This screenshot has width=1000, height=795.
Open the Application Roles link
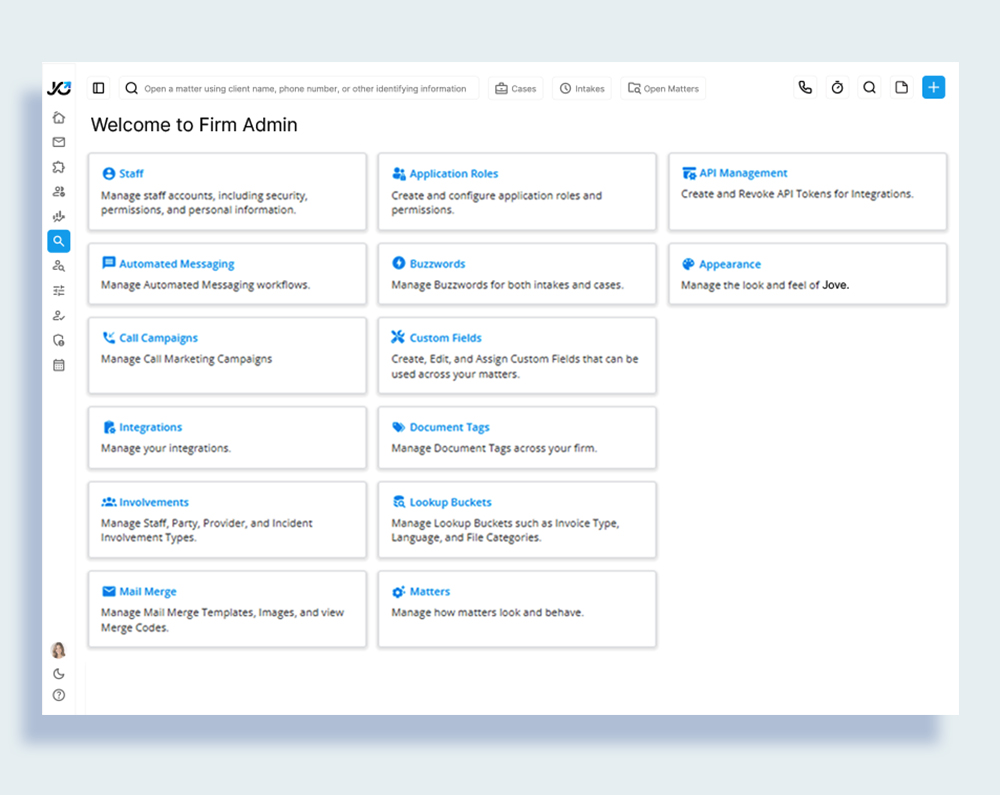(x=453, y=174)
